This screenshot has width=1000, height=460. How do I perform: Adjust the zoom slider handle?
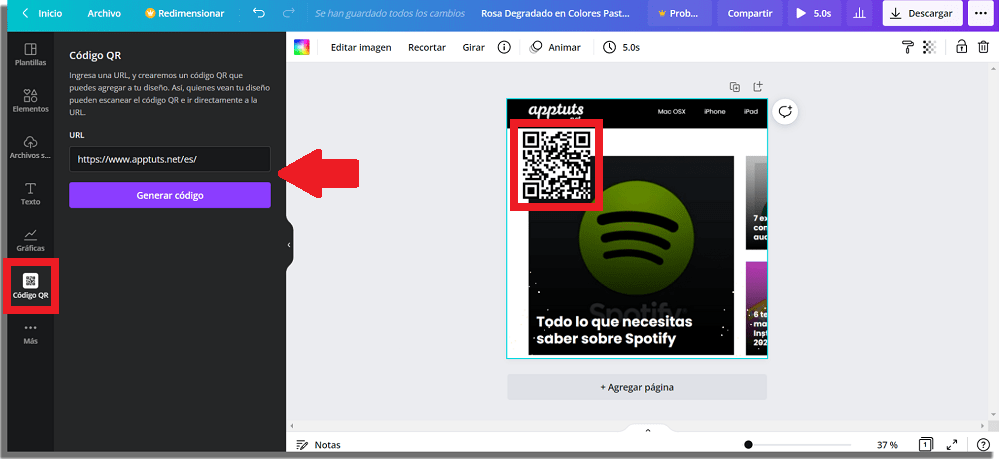pyautogui.click(x=748, y=445)
